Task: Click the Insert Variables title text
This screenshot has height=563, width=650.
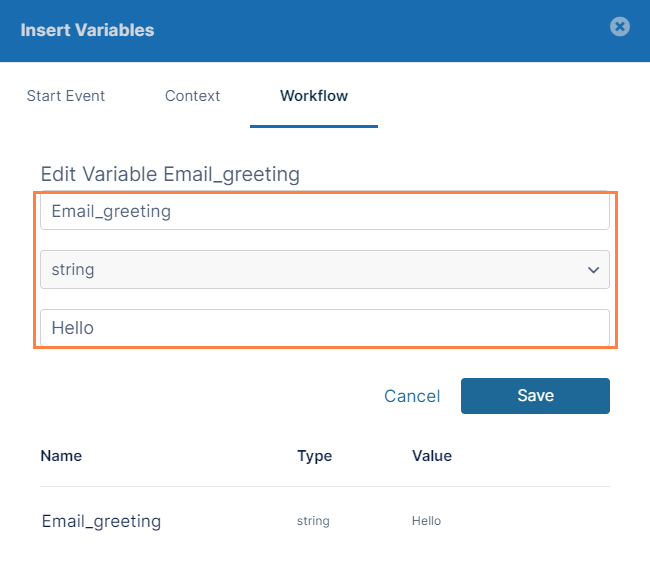Action: 87,30
